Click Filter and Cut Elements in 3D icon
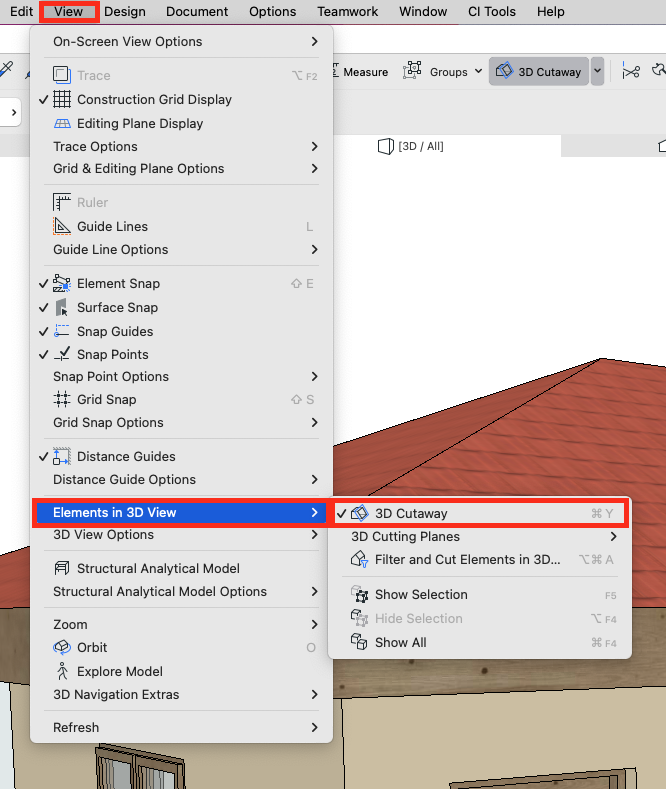Screen dimensions: 666x789 [x=359, y=560]
